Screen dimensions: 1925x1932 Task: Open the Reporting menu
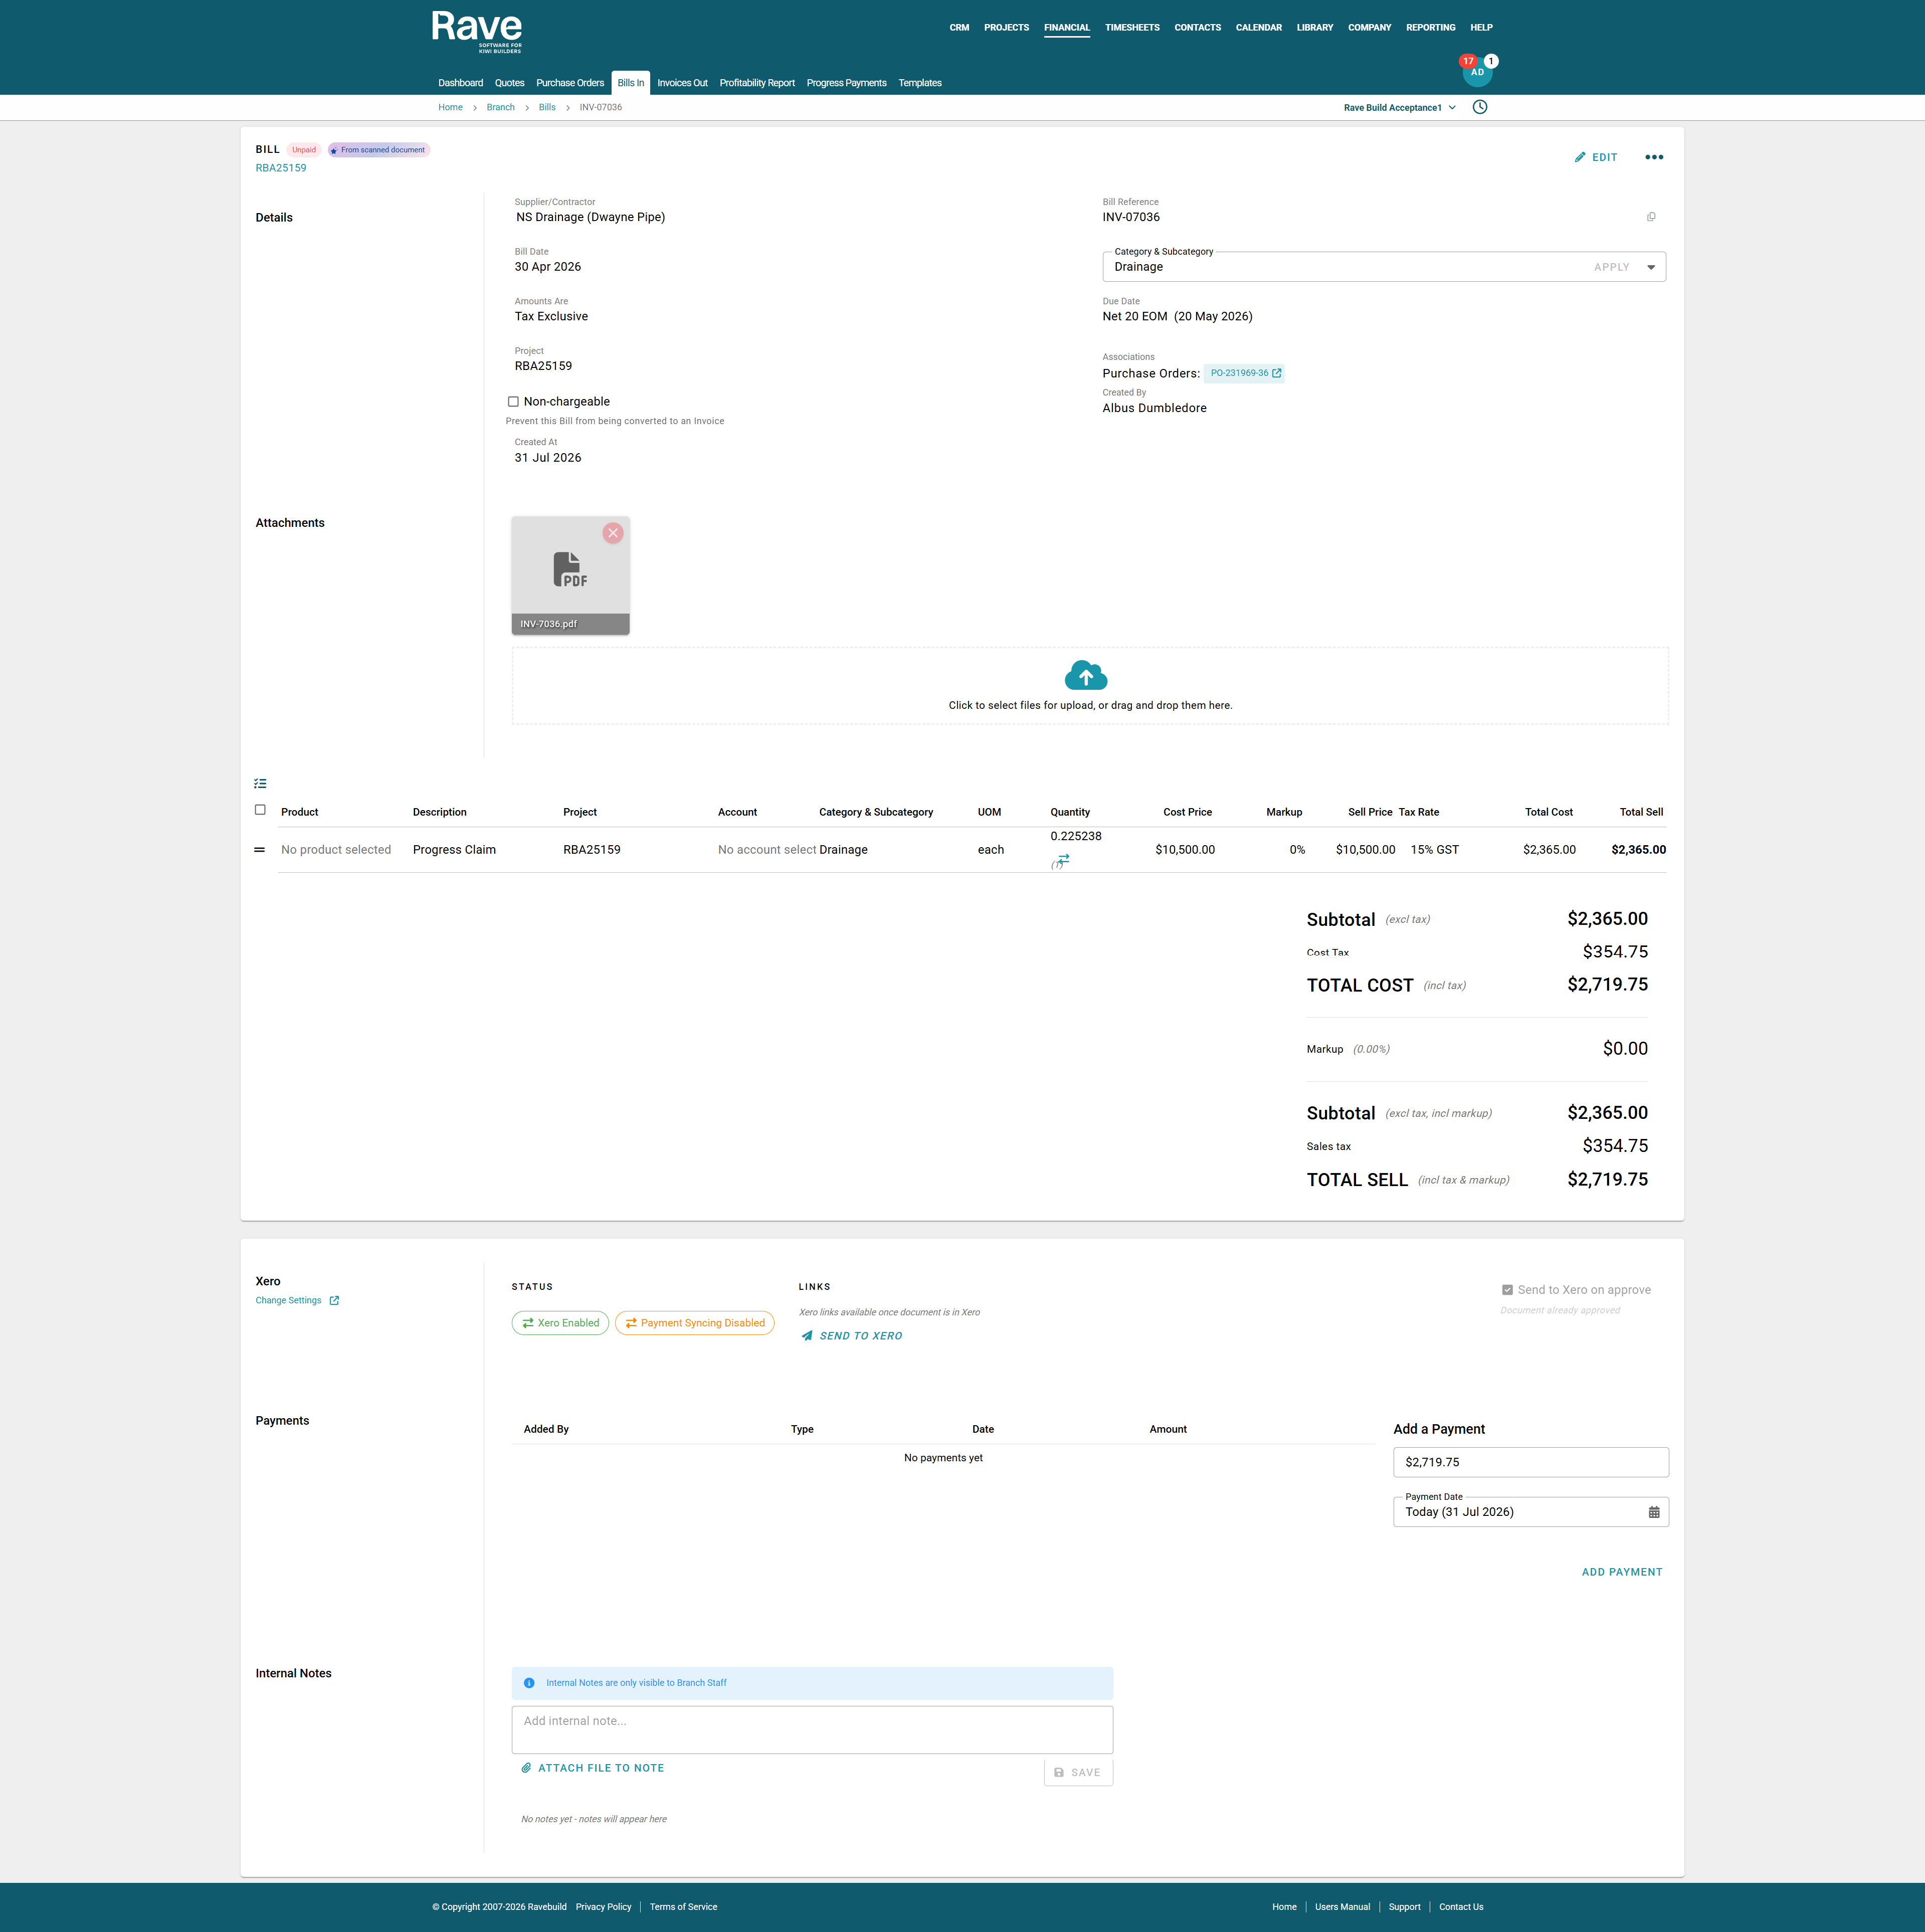tap(1430, 28)
